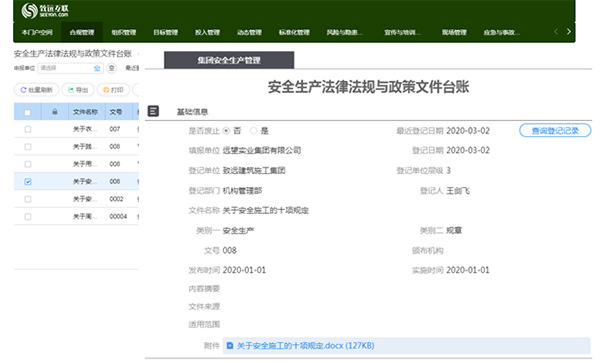Viewport: 600px width, 363px height.
Task: Click the 文号 column header
Action: tap(116, 112)
